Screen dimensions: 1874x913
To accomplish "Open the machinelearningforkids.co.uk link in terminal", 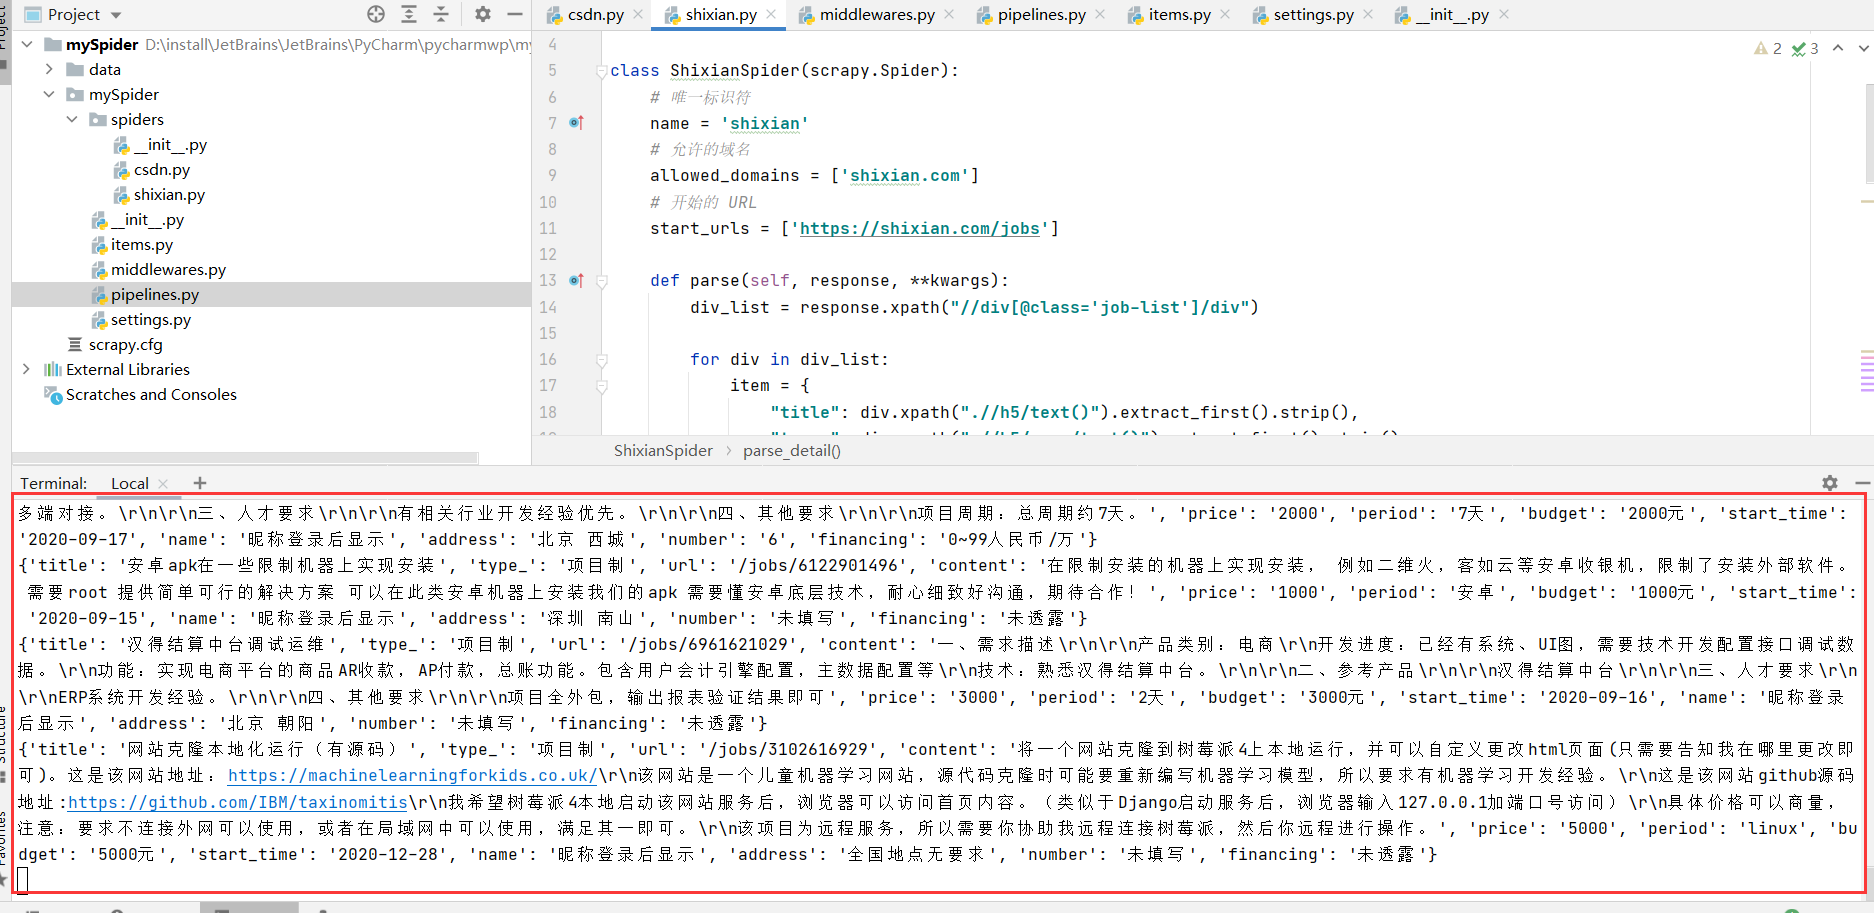I will click(412, 775).
